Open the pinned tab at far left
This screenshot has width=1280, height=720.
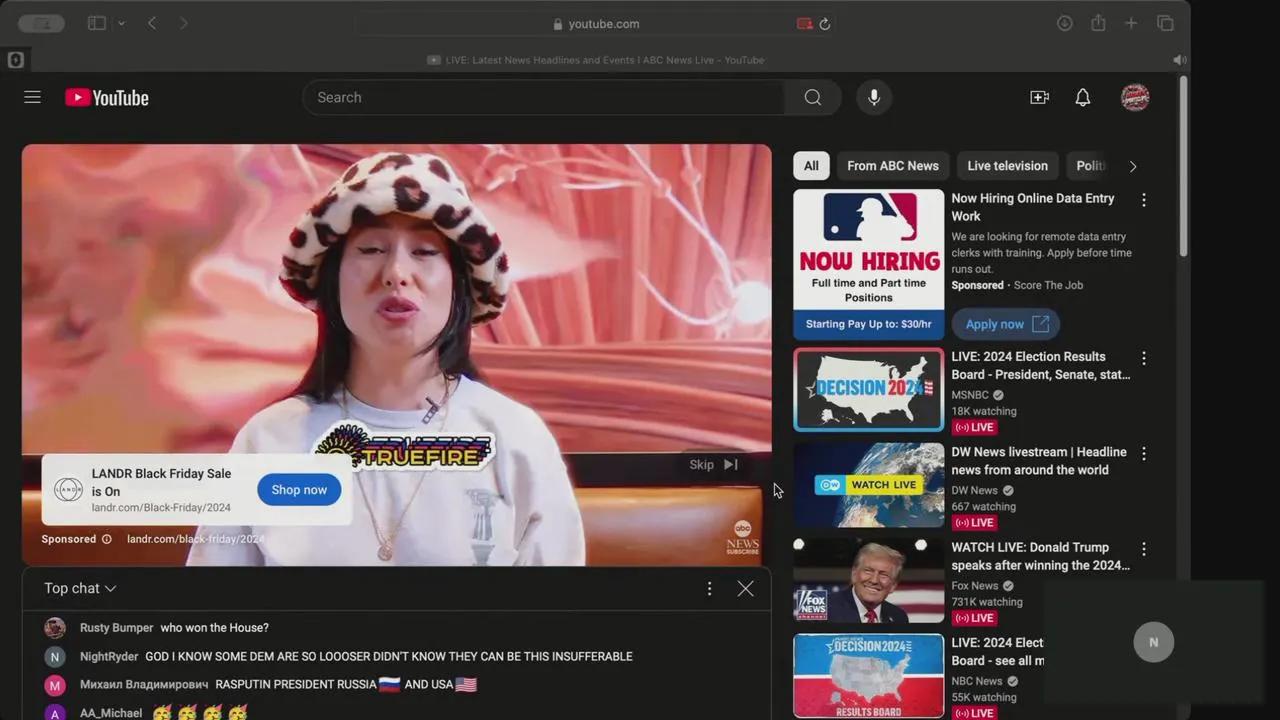[15, 60]
